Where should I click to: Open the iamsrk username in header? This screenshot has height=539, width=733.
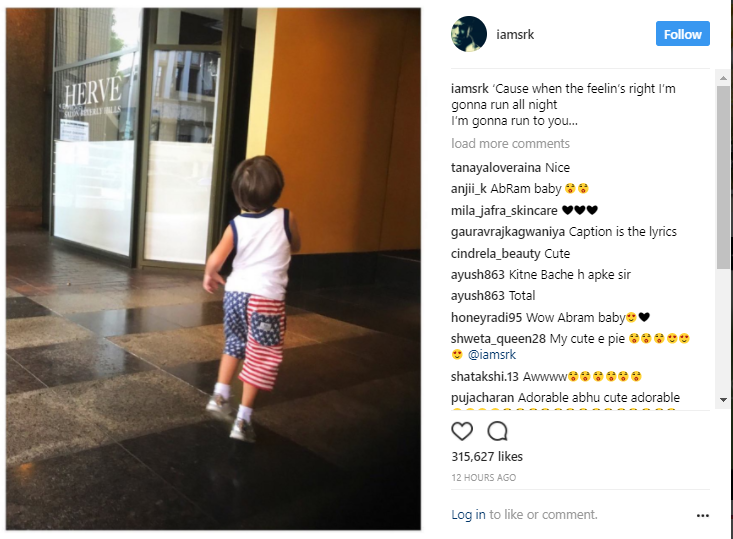tap(515, 35)
